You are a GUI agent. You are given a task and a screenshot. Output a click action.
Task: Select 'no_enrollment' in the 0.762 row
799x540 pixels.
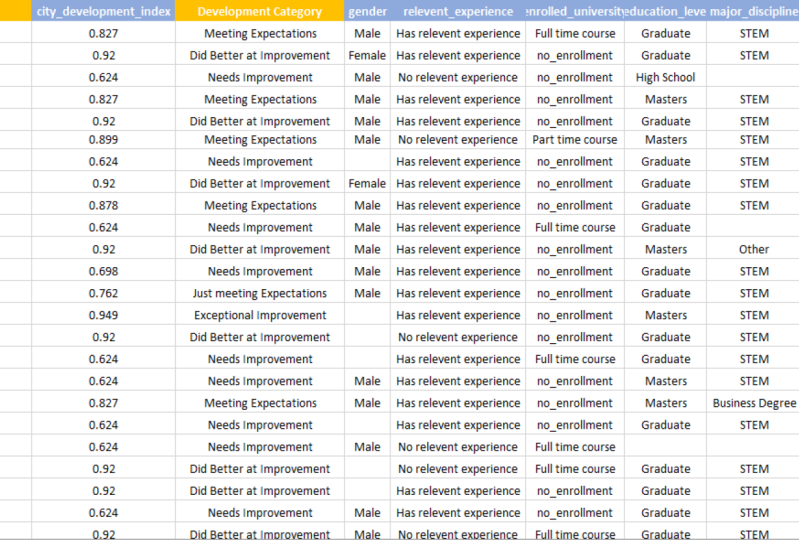(x=575, y=293)
